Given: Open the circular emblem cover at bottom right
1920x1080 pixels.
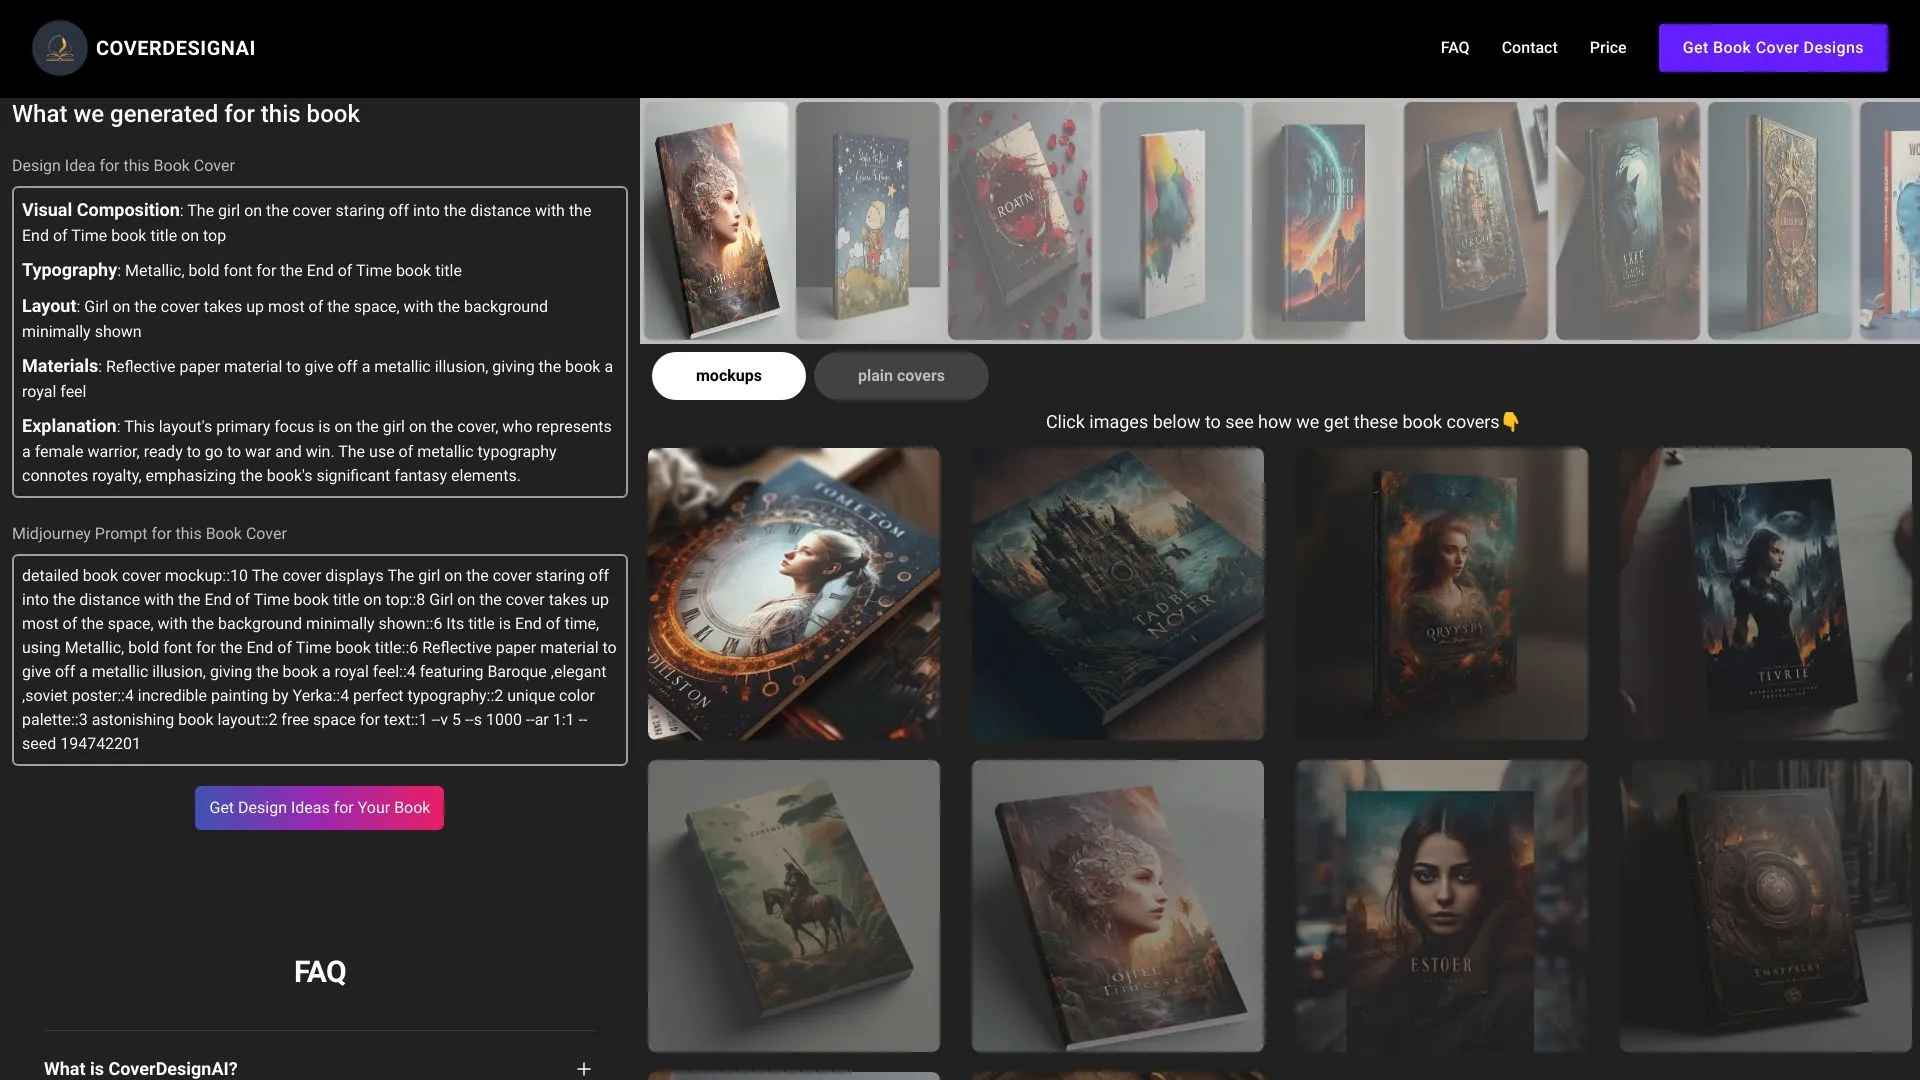Looking at the screenshot, I should 1764,905.
